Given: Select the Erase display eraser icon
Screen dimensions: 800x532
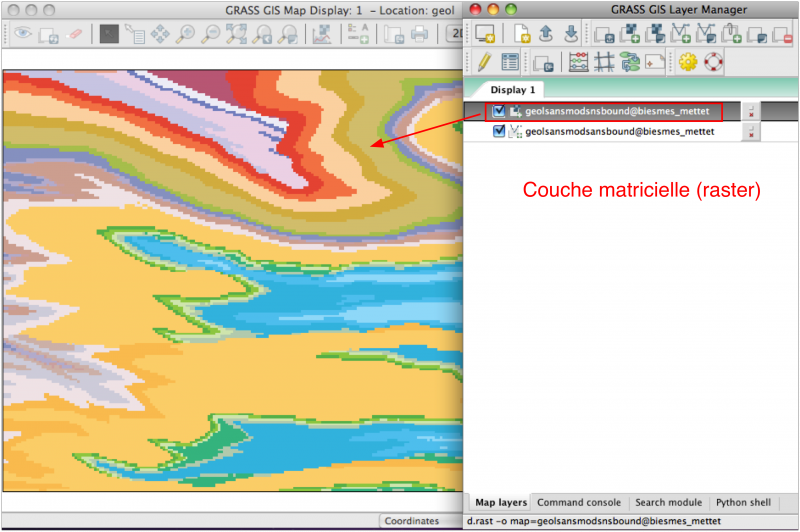Looking at the screenshot, I should 73,35.
